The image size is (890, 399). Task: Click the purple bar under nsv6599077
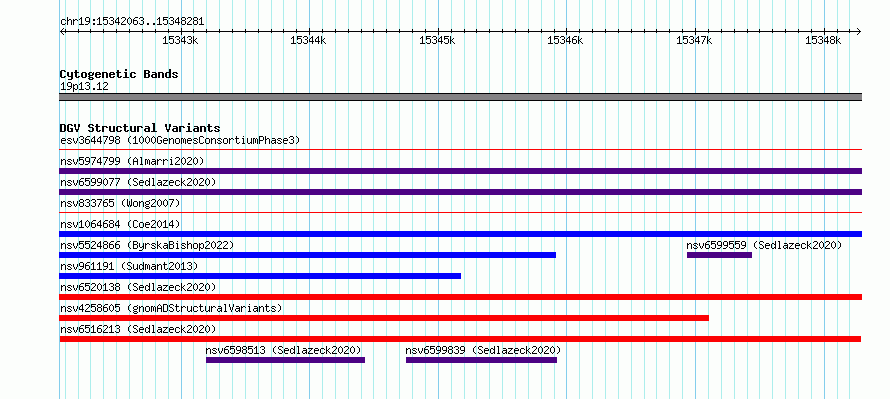(x=460, y=192)
